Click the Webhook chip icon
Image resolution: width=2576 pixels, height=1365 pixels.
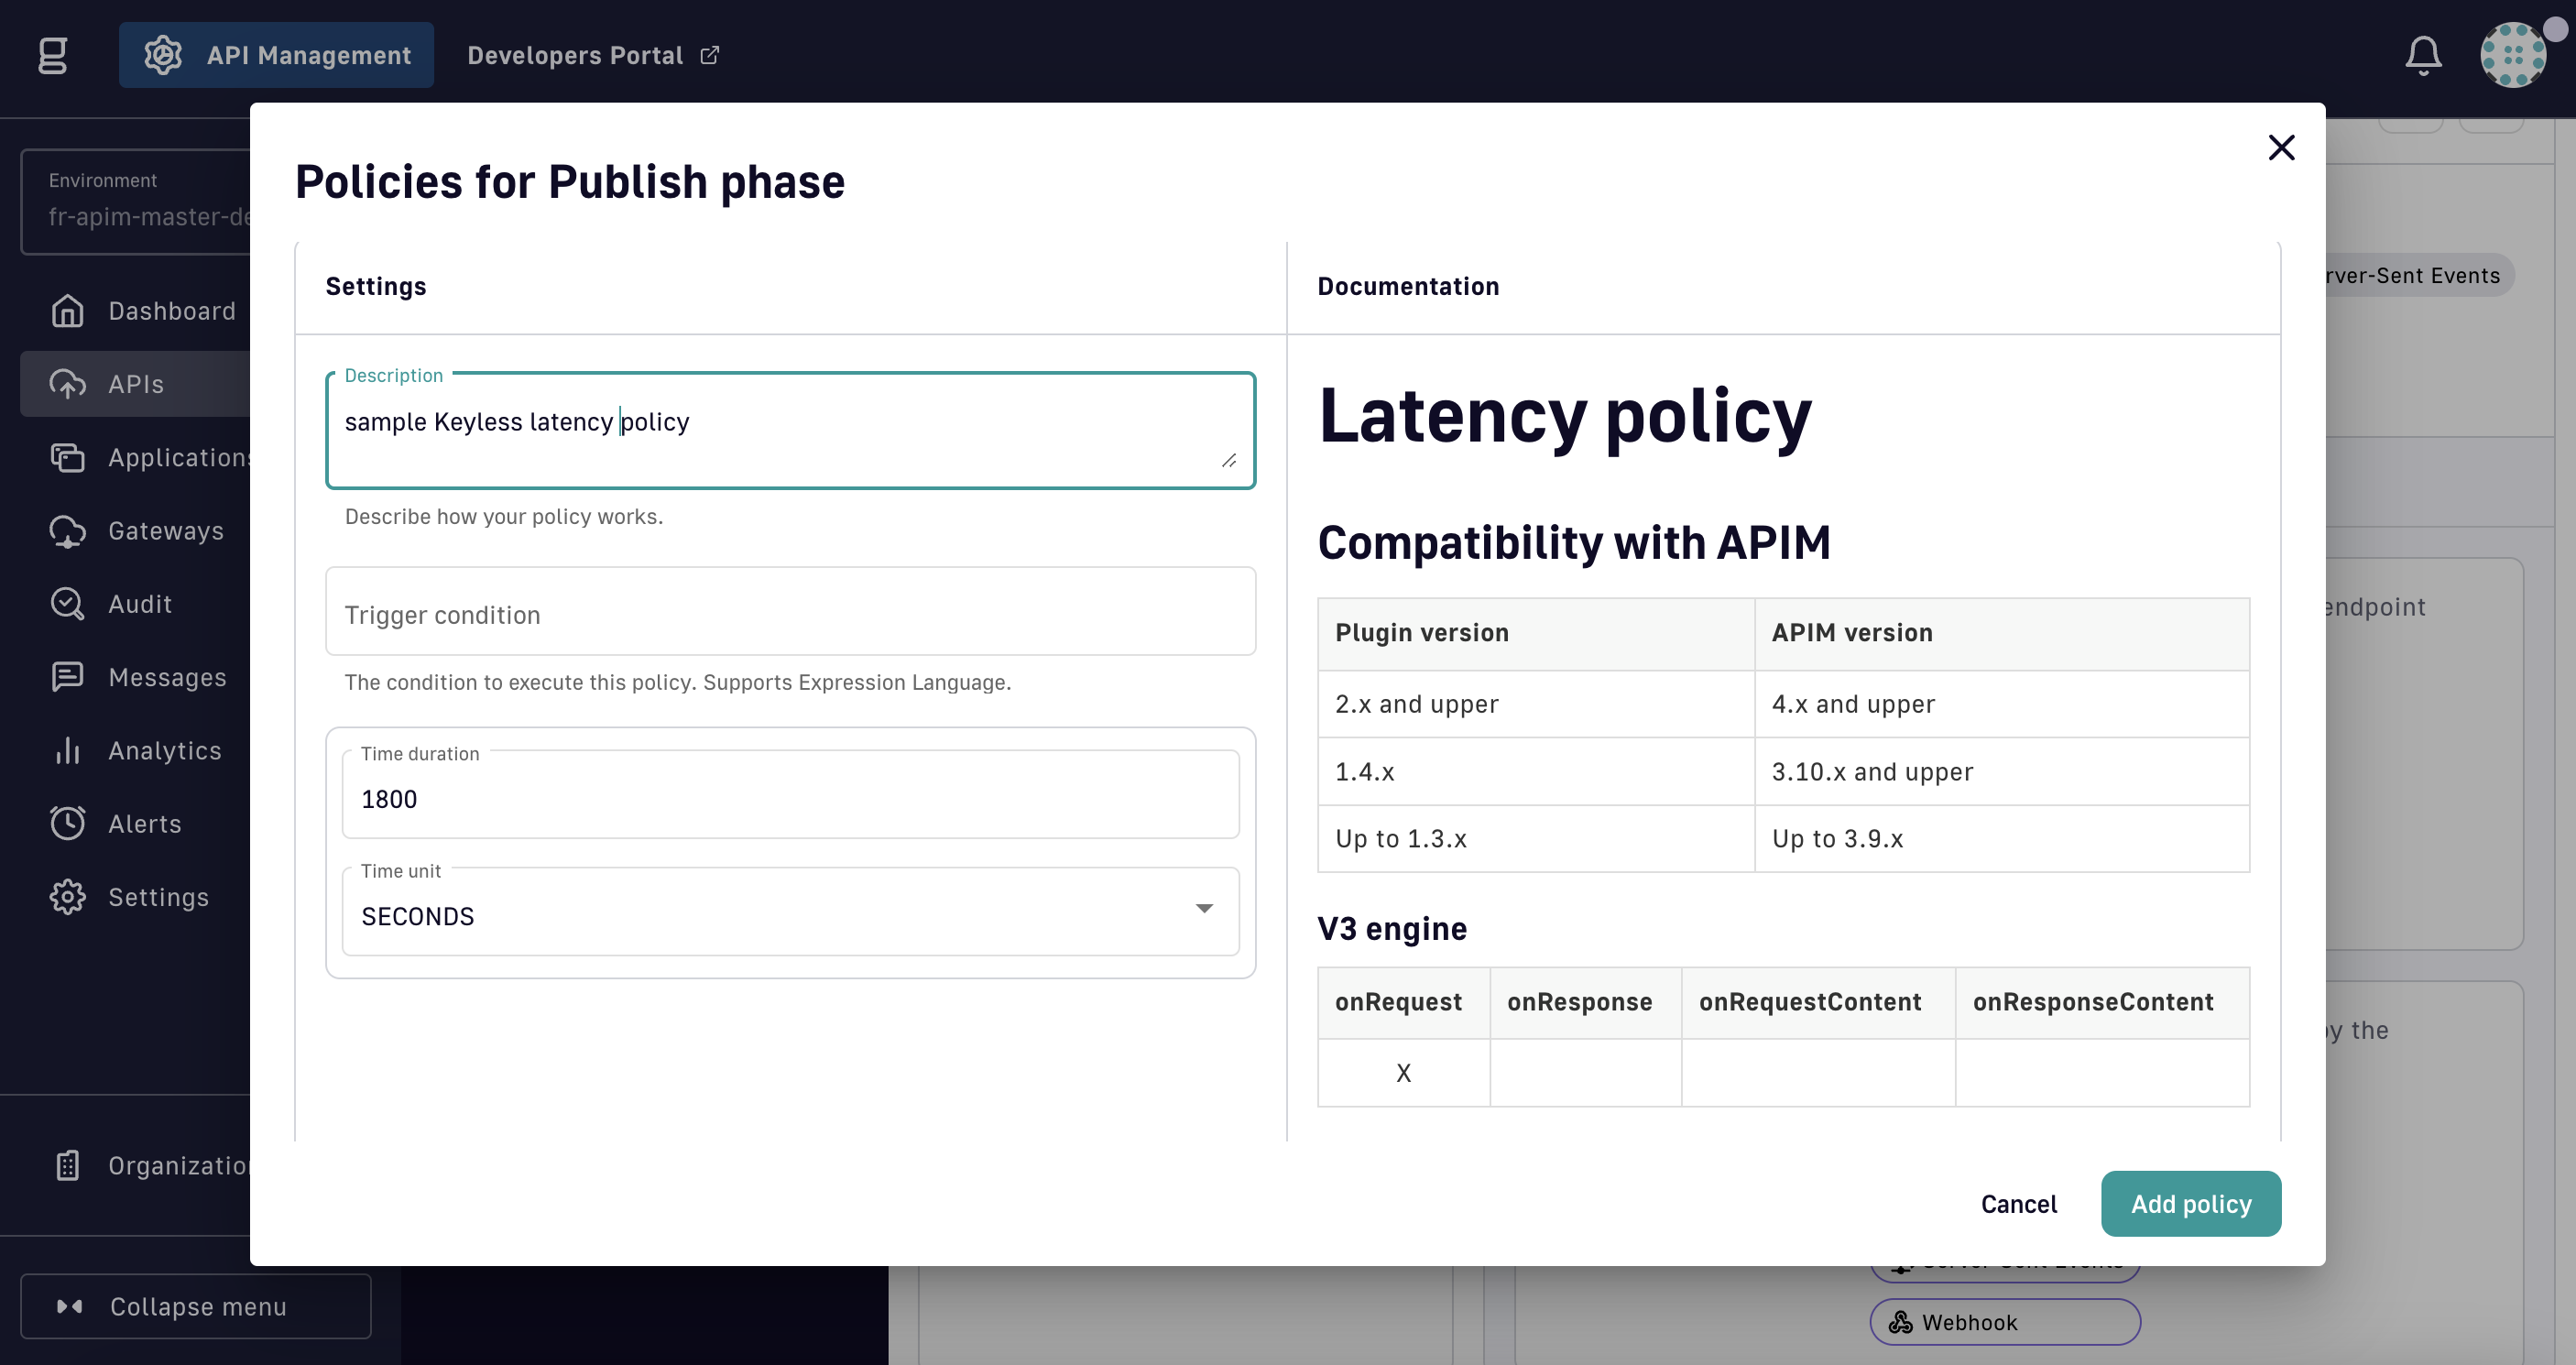point(1900,1322)
